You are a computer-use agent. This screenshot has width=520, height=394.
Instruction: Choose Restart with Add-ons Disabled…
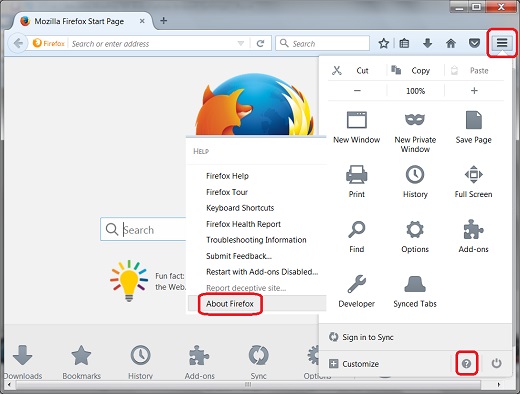pos(262,272)
